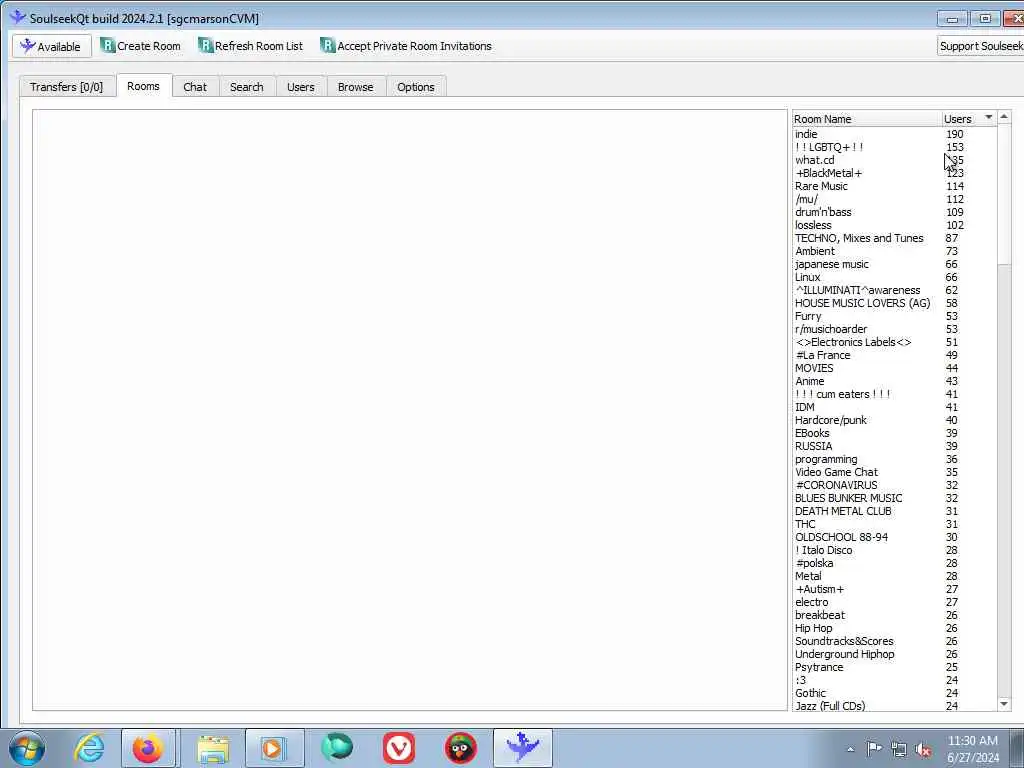Select the Gothic room

click(x=893, y=694)
